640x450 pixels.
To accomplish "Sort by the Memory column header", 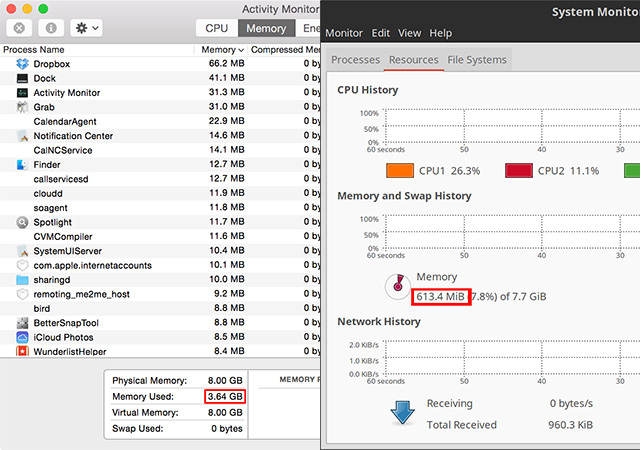I will click(x=222, y=50).
